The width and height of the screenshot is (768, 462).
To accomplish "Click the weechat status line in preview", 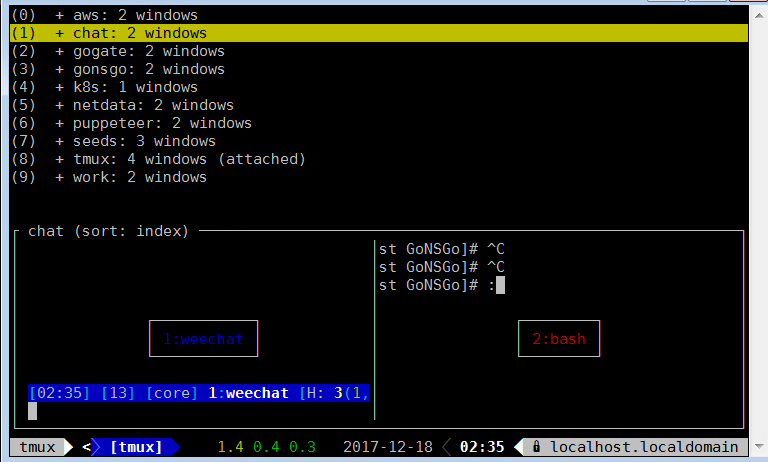I will click(200, 393).
